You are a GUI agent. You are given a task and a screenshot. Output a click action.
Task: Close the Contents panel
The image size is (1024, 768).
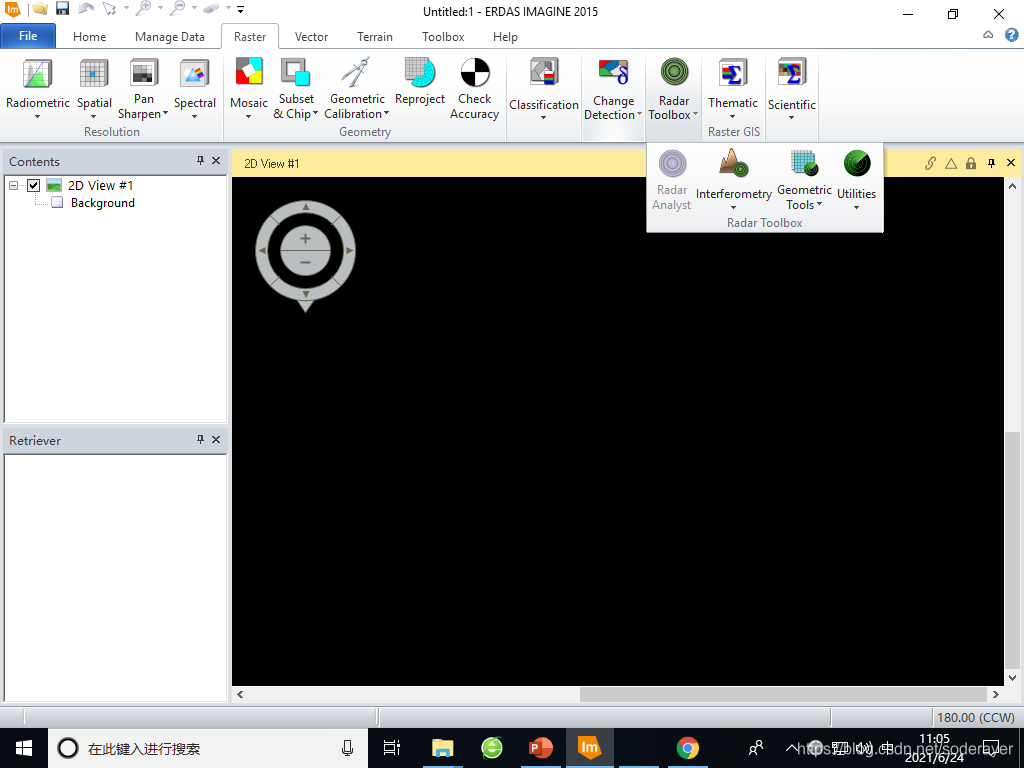click(216, 161)
